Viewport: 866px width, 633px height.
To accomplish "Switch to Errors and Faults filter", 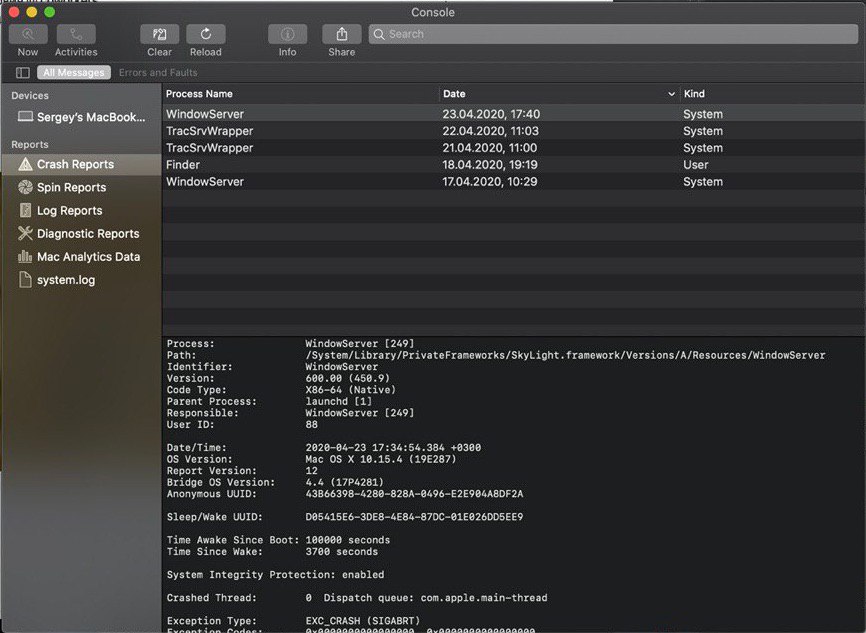I will 158,72.
